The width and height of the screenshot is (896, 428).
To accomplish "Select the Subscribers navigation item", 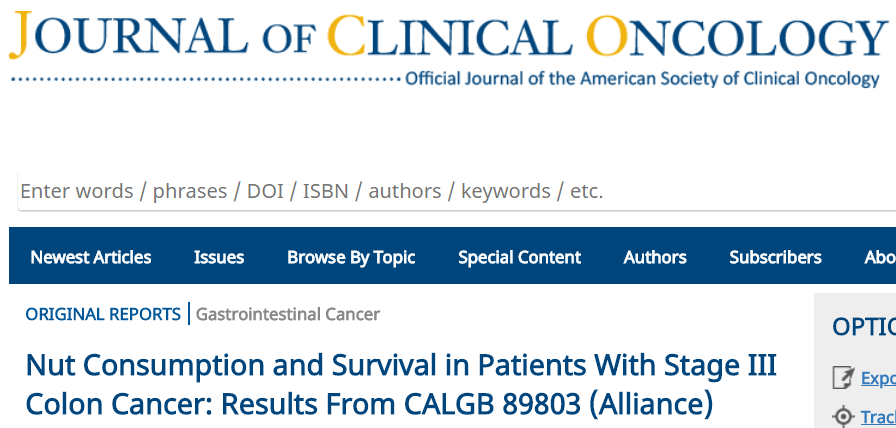I will coord(775,257).
